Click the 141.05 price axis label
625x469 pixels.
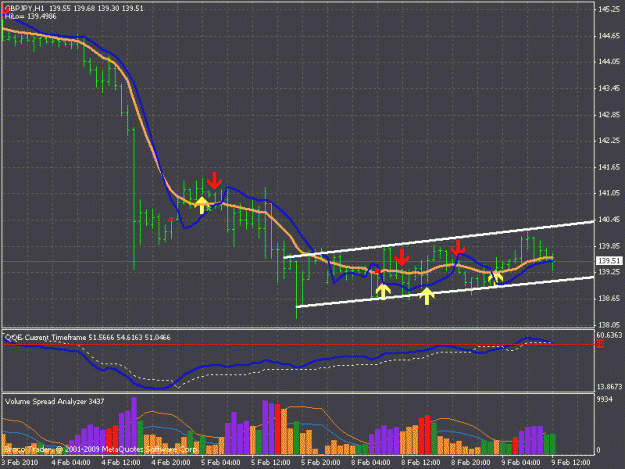609,193
